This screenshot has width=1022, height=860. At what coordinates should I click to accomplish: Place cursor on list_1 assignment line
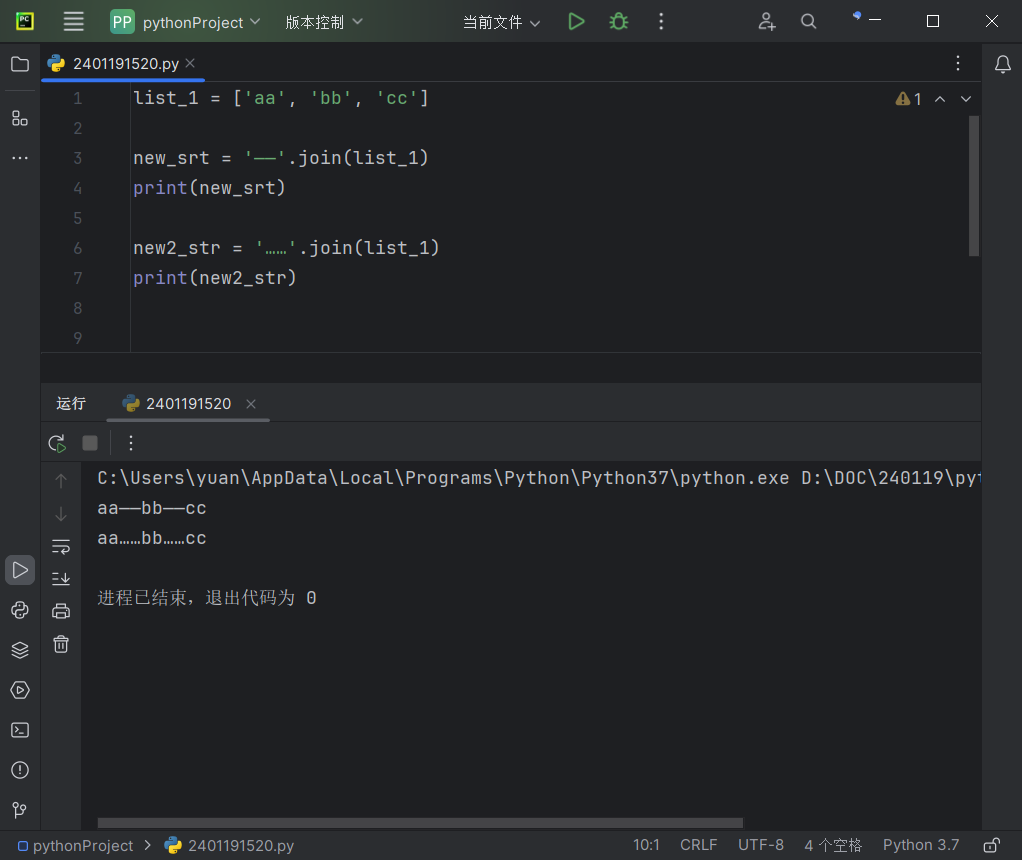pyautogui.click(x=281, y=98)
